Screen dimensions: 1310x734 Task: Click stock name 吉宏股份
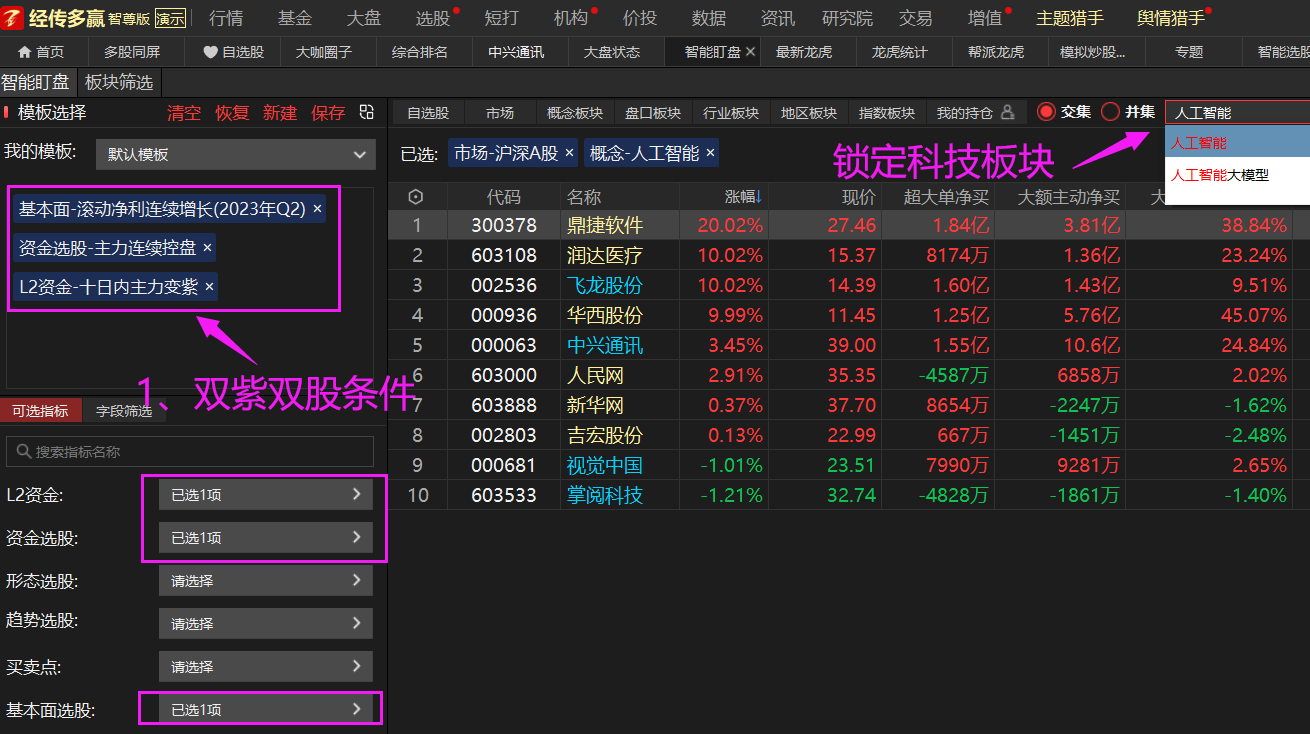pos(604,435)
